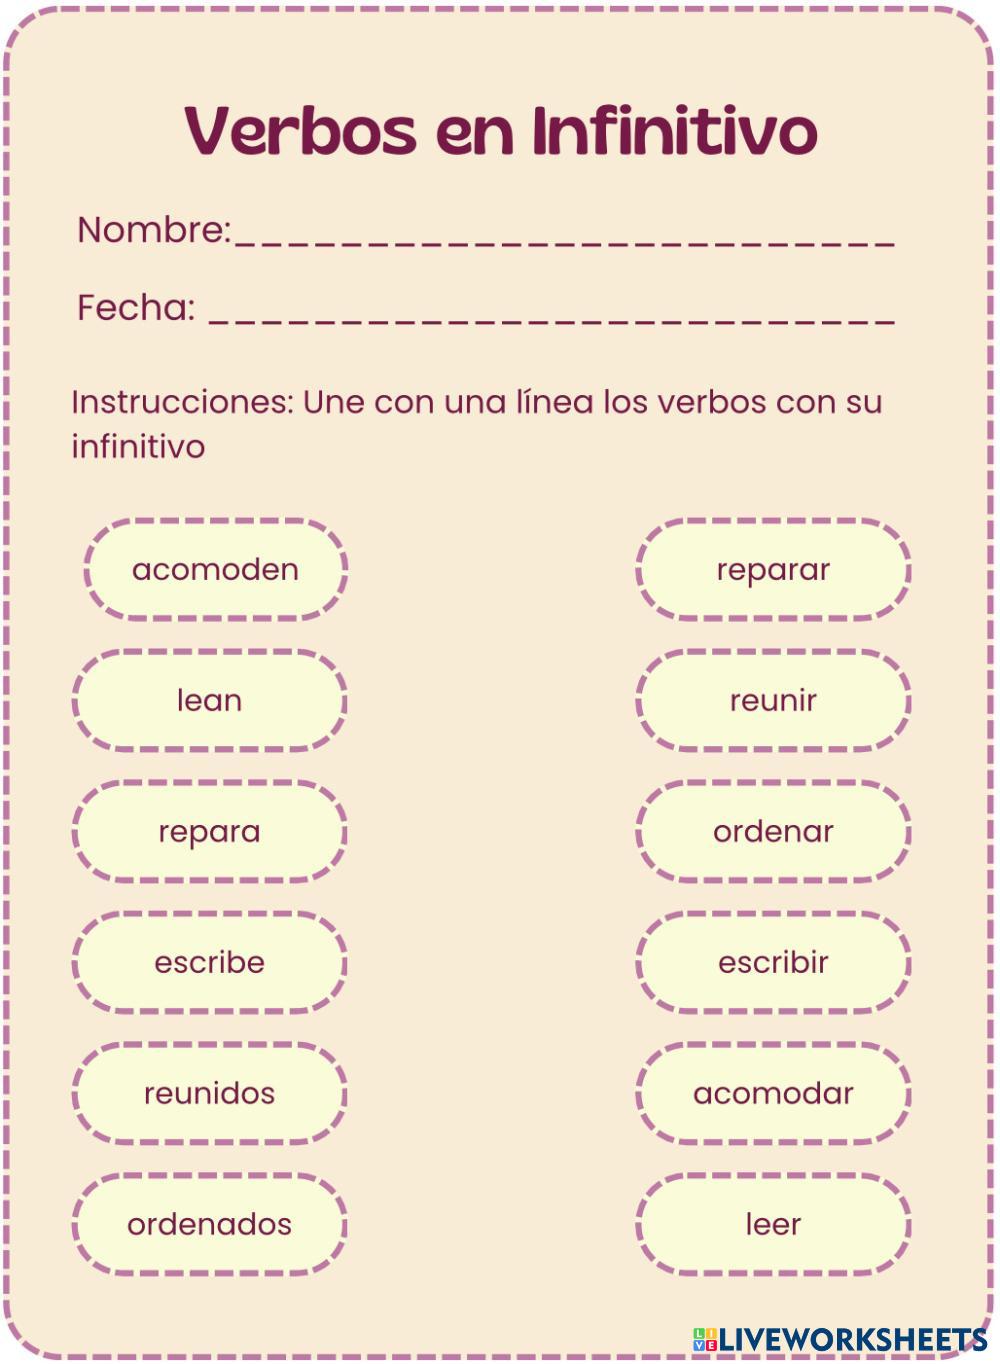Click the Instrucciones text paragraph

[476, 424]
